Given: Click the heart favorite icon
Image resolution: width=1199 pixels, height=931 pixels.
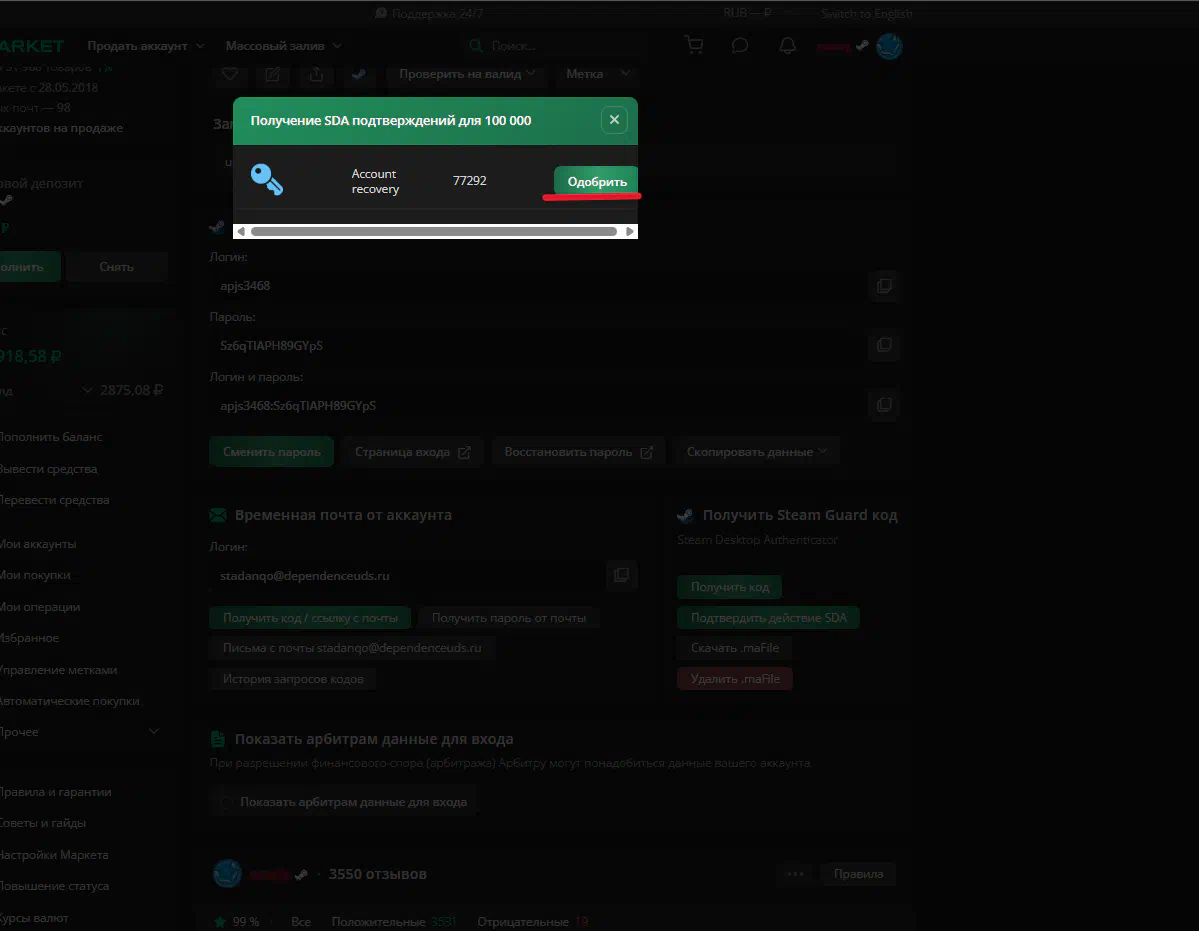Looking at the screenshot, I should click(x=230, y=74).
